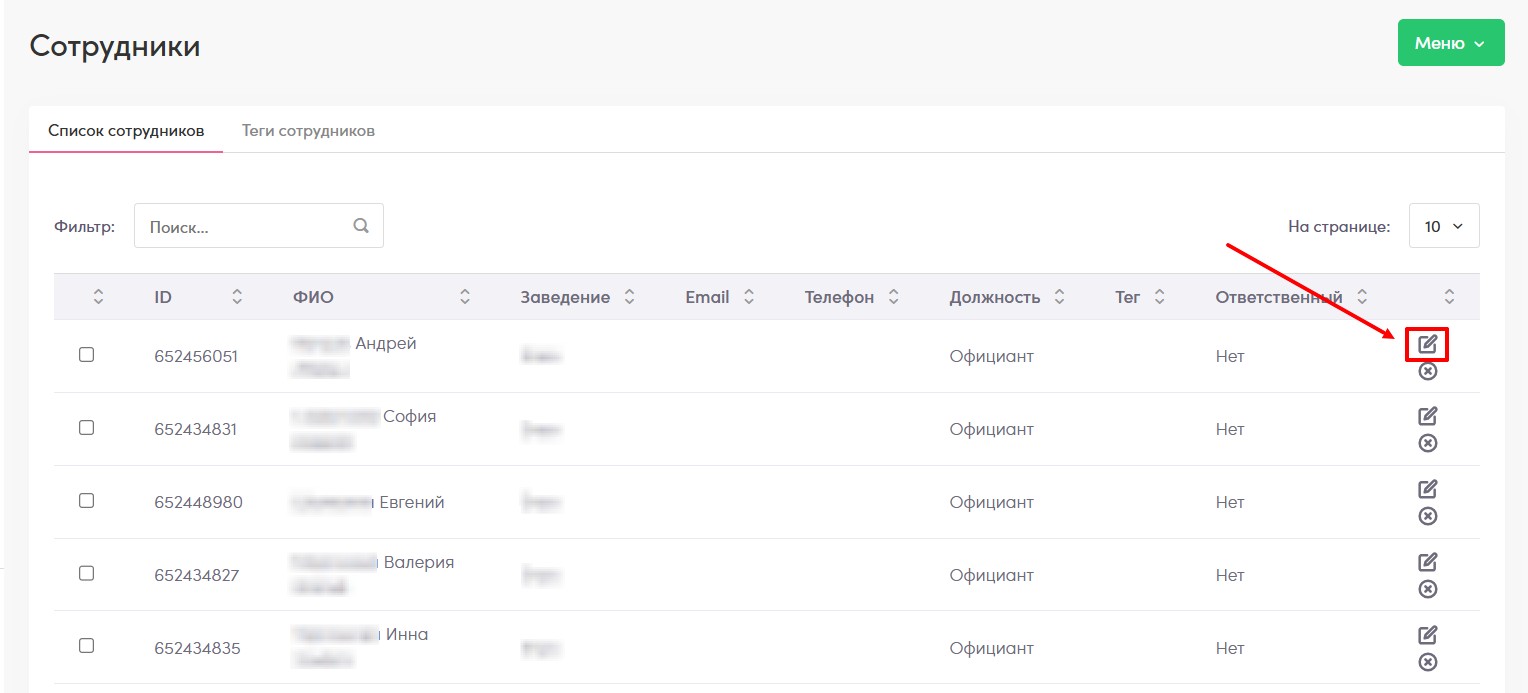
Task: Switch to Теги сотрудников tab
Action: (308, 131)
